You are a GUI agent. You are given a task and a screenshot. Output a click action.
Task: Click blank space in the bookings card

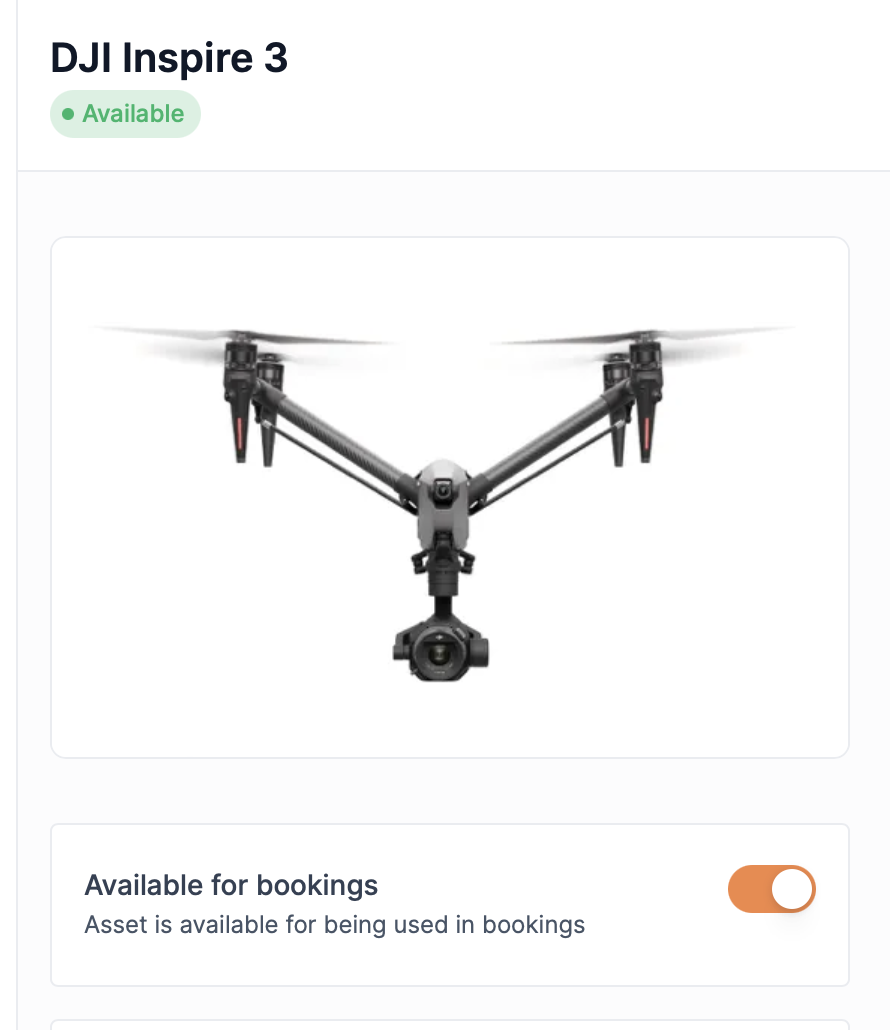[650, 950]
